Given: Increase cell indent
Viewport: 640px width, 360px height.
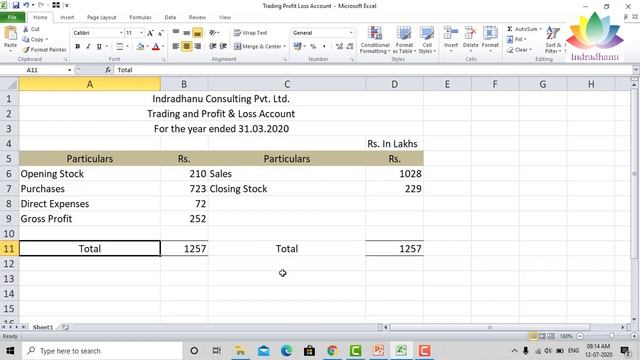Looking at the screenshot, I should (223, 47).
